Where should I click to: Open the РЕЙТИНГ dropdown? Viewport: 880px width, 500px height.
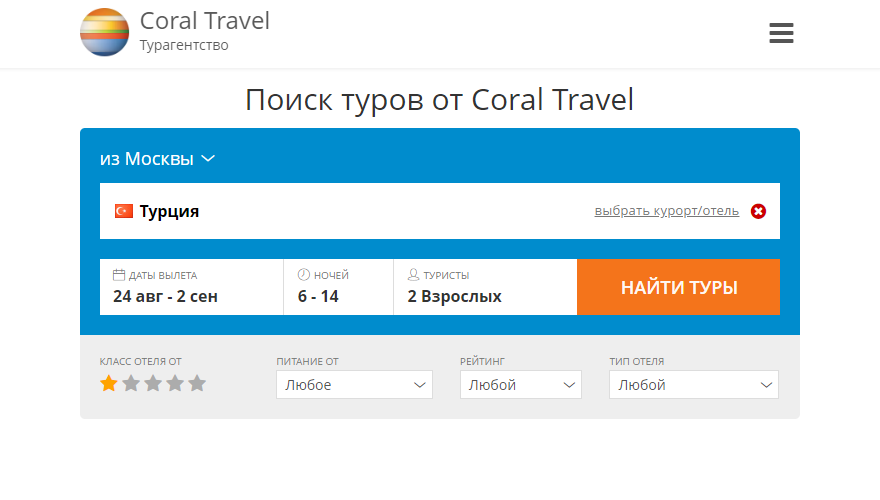(520, 385)
